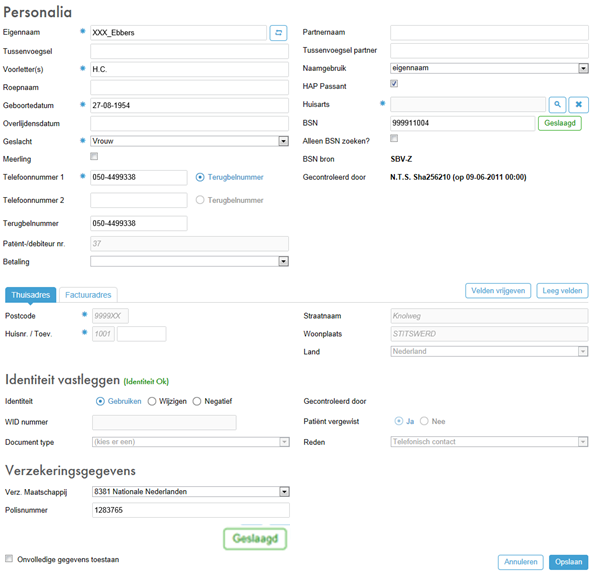Toggle the HAP Passant checkbox
This screenshot has height=575, width=597.
(394, 83)
